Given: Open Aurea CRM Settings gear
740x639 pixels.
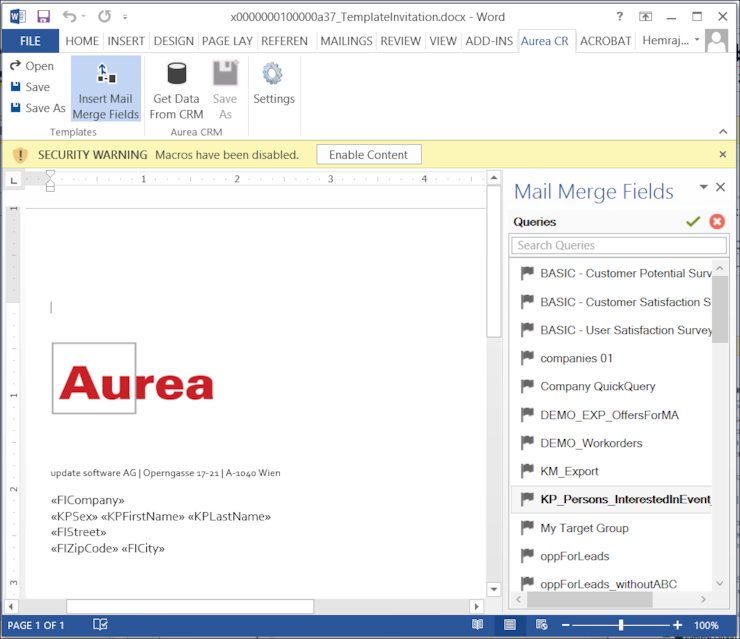Looking at the screenshot, I should pyautogui.click(x=274, y=82).
